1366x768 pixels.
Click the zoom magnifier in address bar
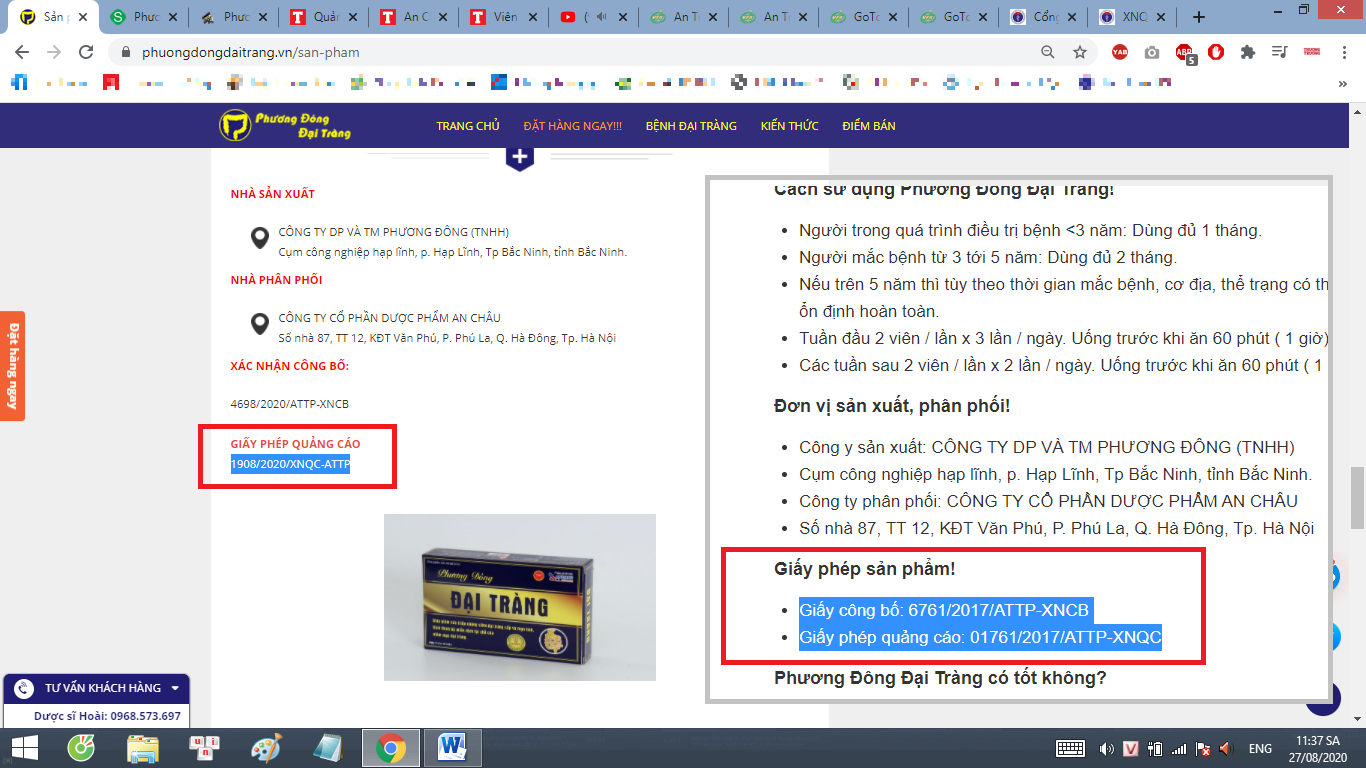[x=1047, y=52]
